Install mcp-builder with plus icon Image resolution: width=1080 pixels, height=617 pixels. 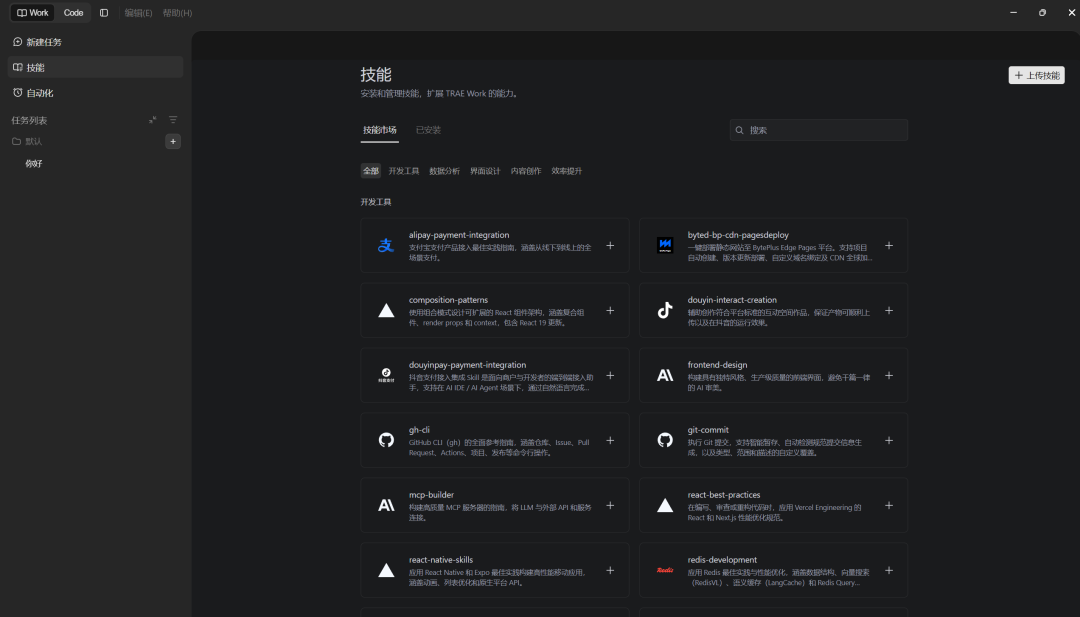[x=610, y=505]
